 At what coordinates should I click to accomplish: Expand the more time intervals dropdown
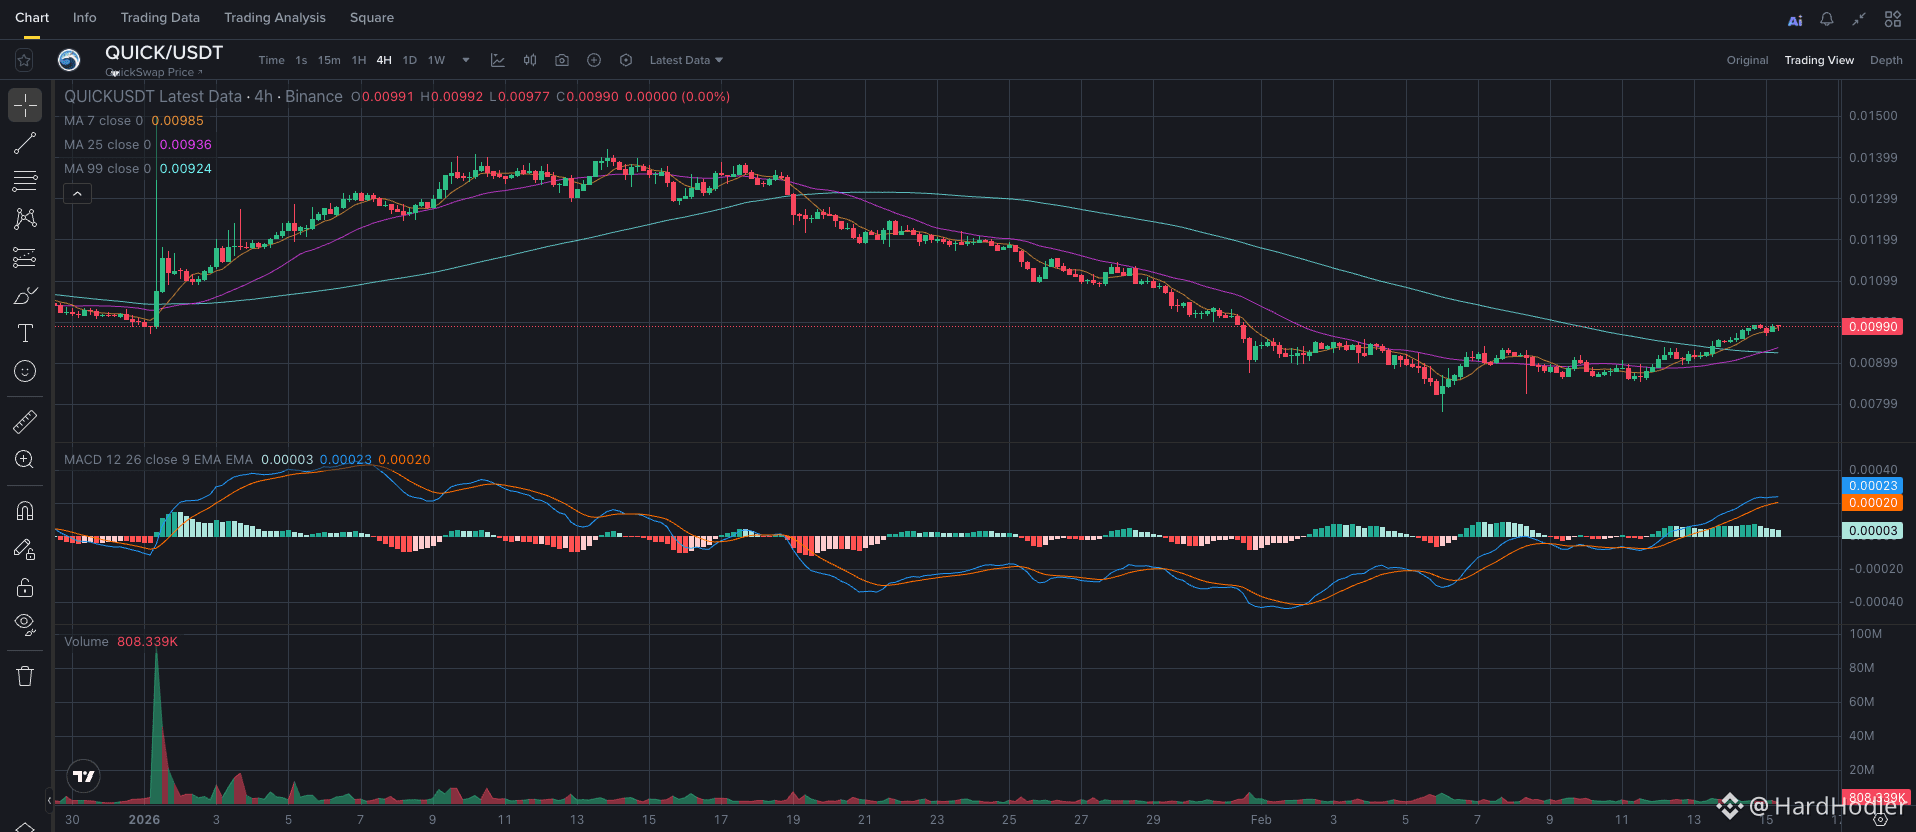coord(466,60)
